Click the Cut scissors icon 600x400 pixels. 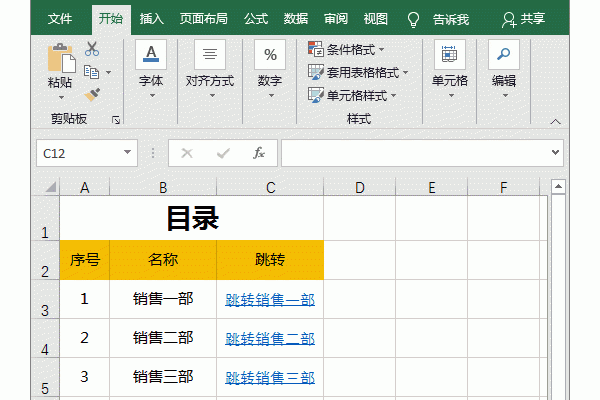coord(92,49)
